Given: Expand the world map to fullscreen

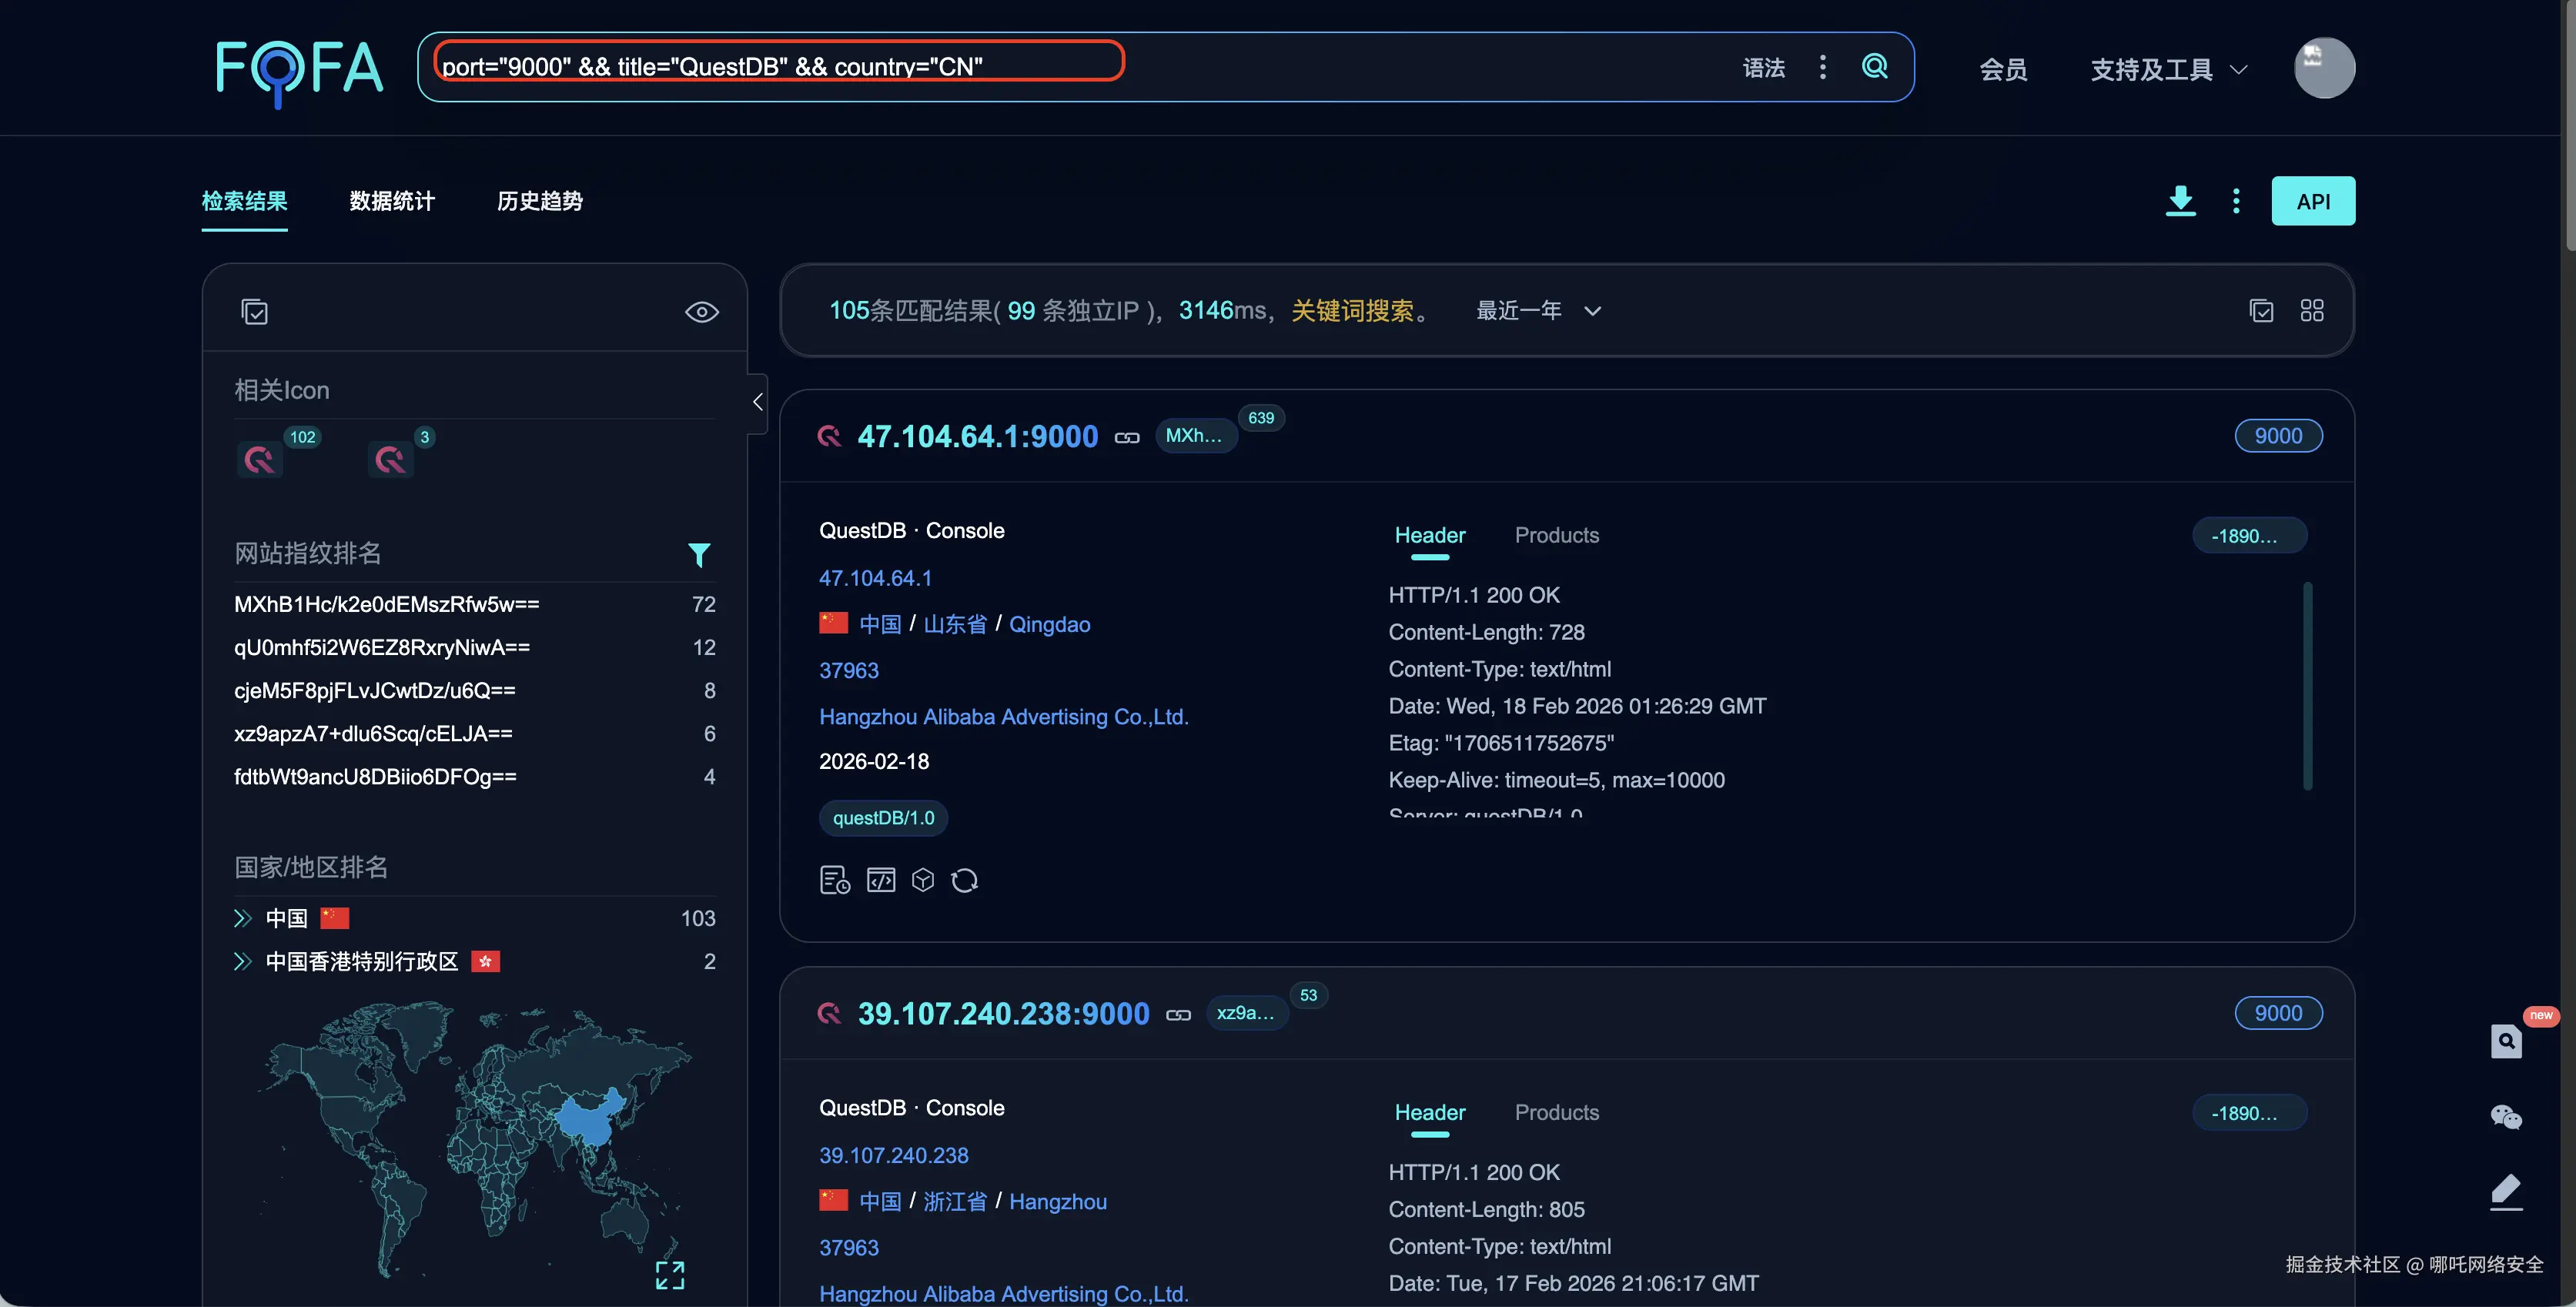Looking at the screenshot, I should point(669,1274).
